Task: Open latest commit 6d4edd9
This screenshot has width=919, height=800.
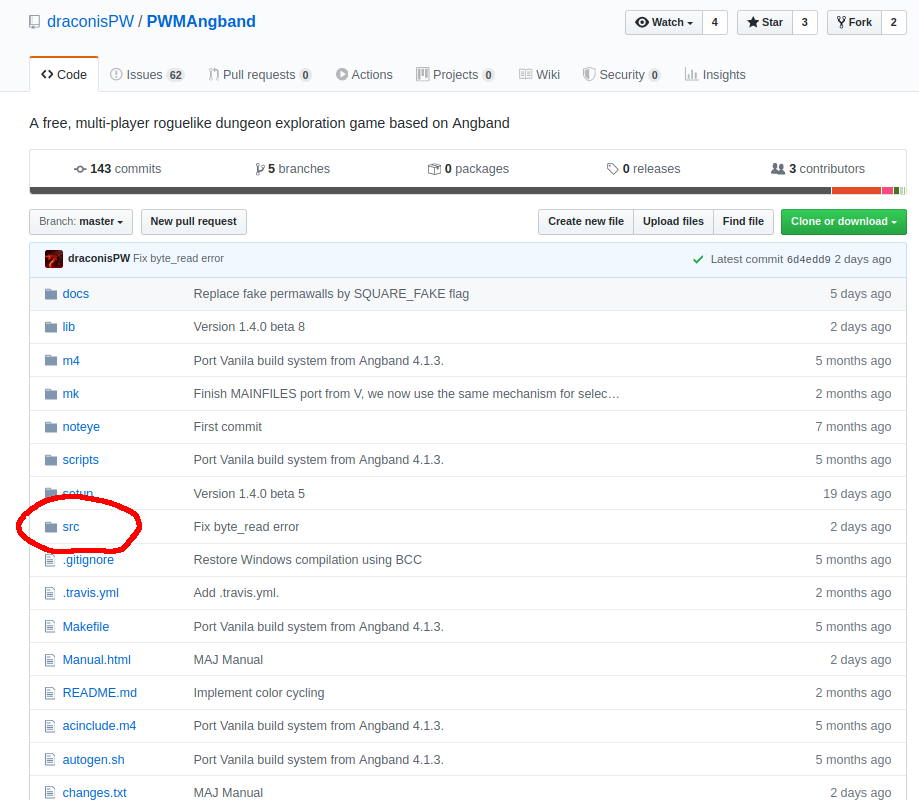Action: point(808,259)
